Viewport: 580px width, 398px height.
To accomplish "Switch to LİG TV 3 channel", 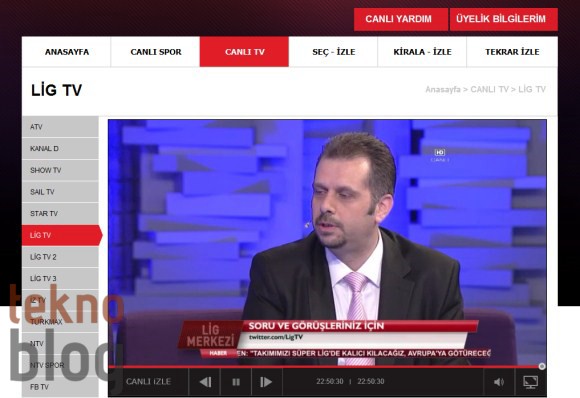I will [x=60, y=279].
